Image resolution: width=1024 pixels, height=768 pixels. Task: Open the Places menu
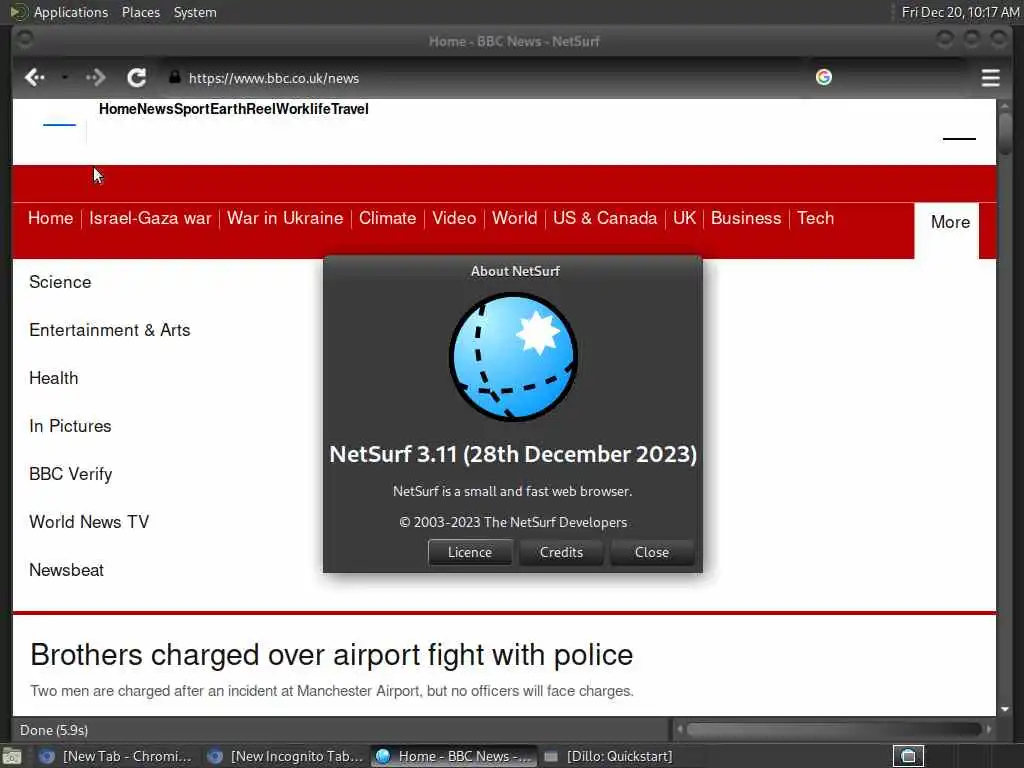(140, 12)
